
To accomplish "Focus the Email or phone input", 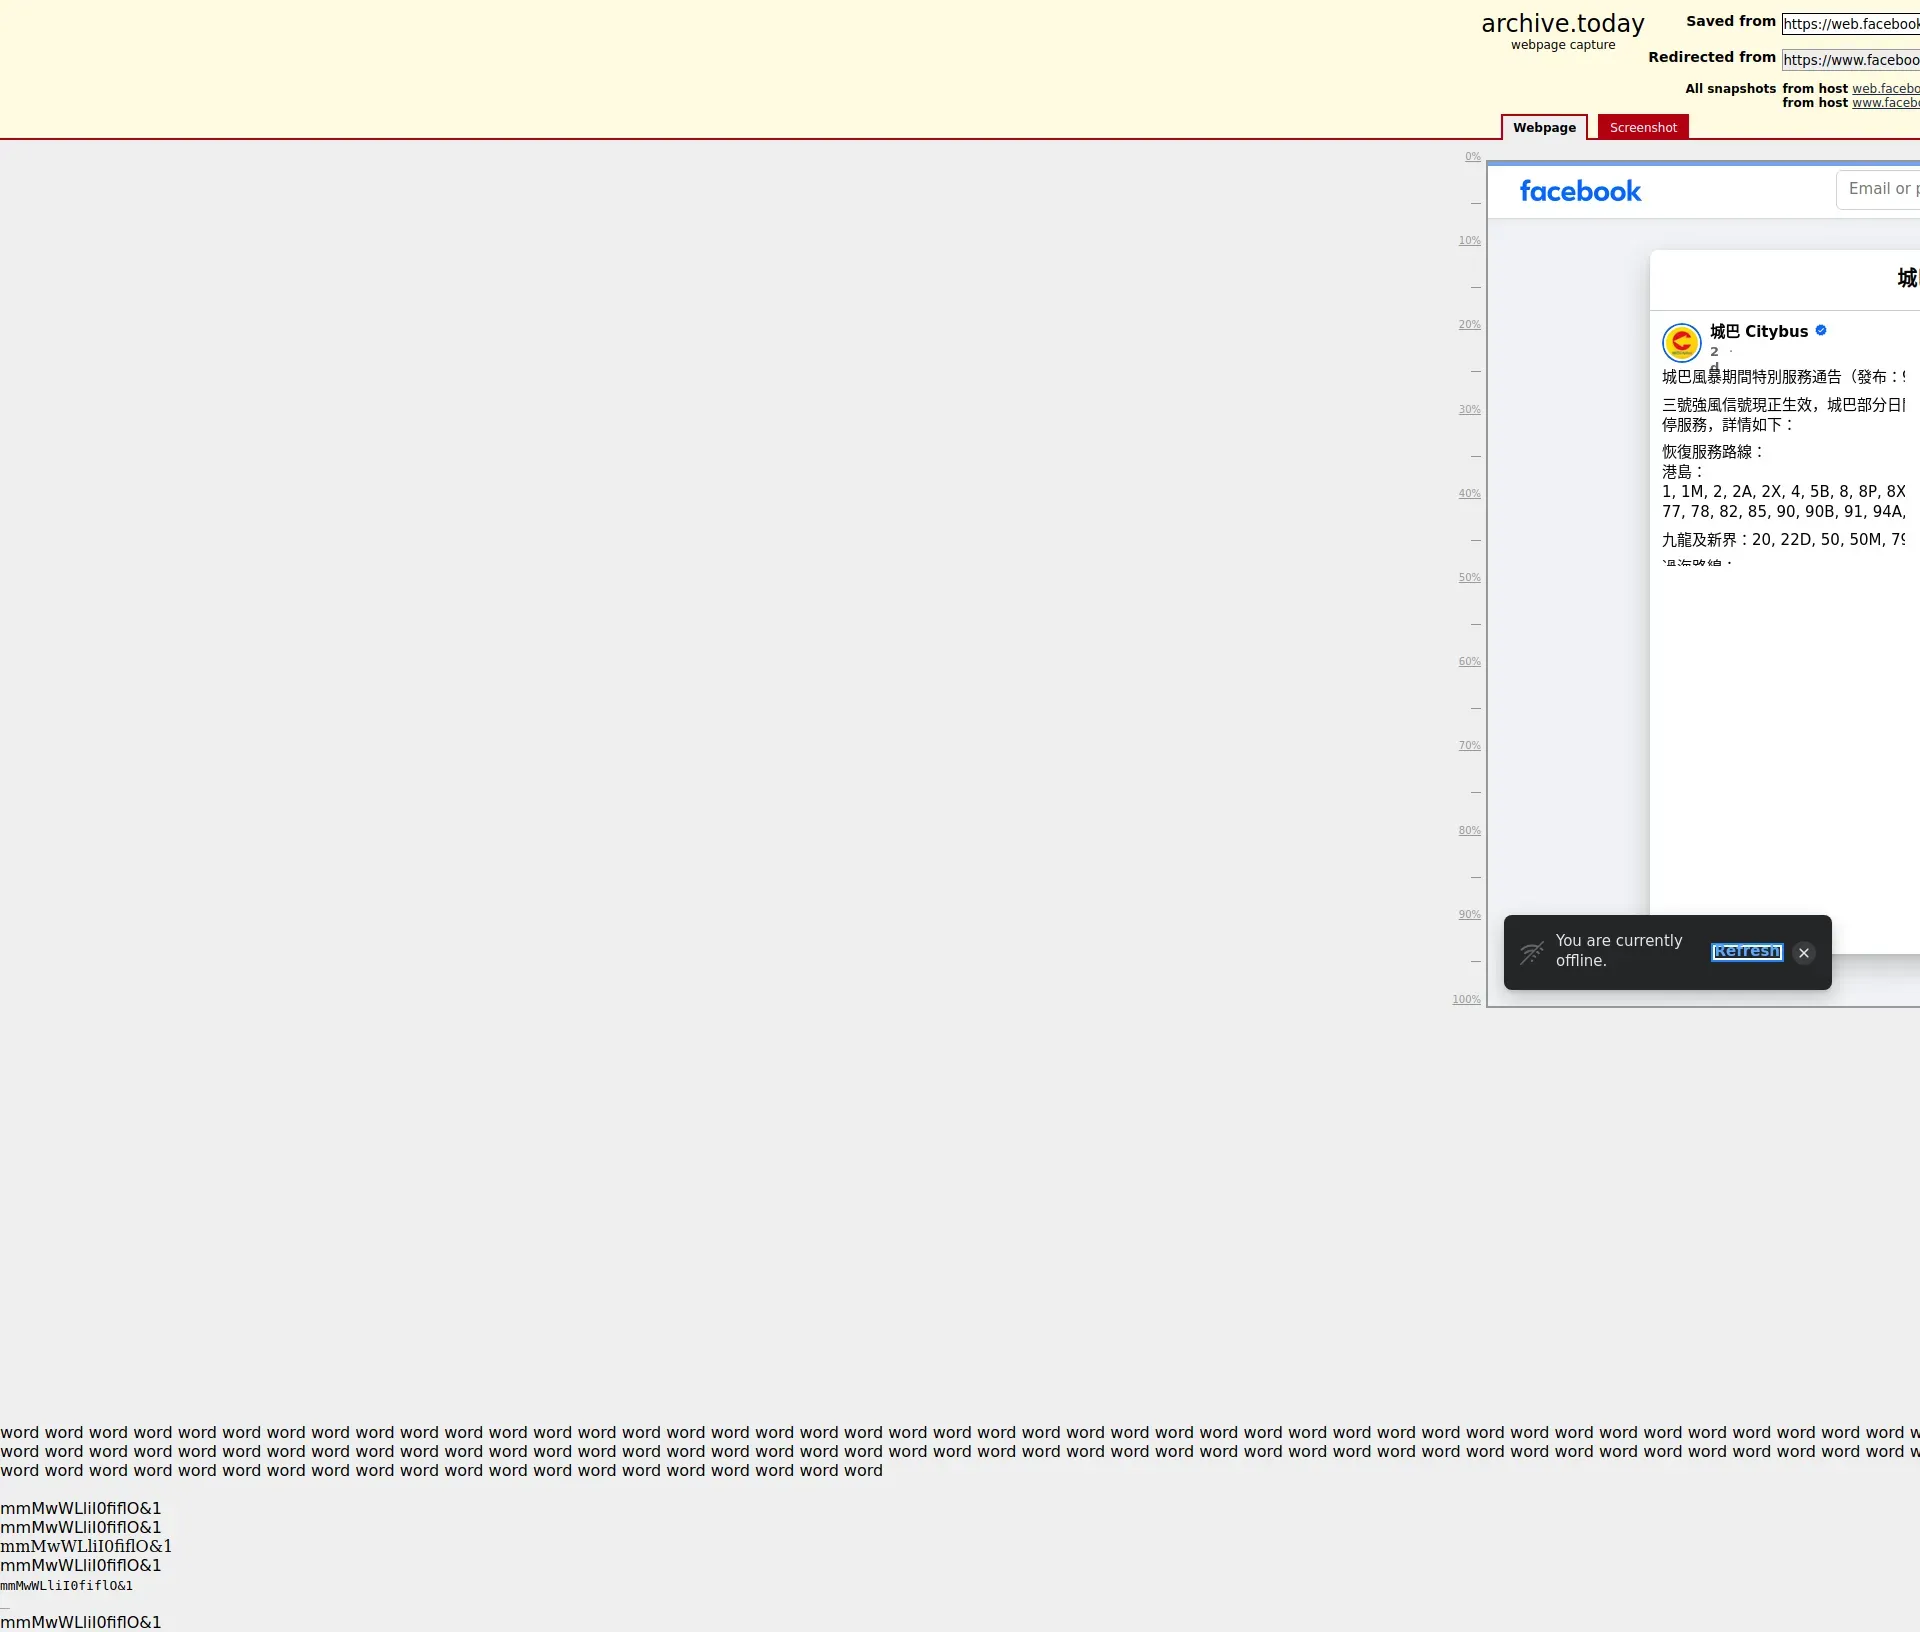I will [1880, 189].
